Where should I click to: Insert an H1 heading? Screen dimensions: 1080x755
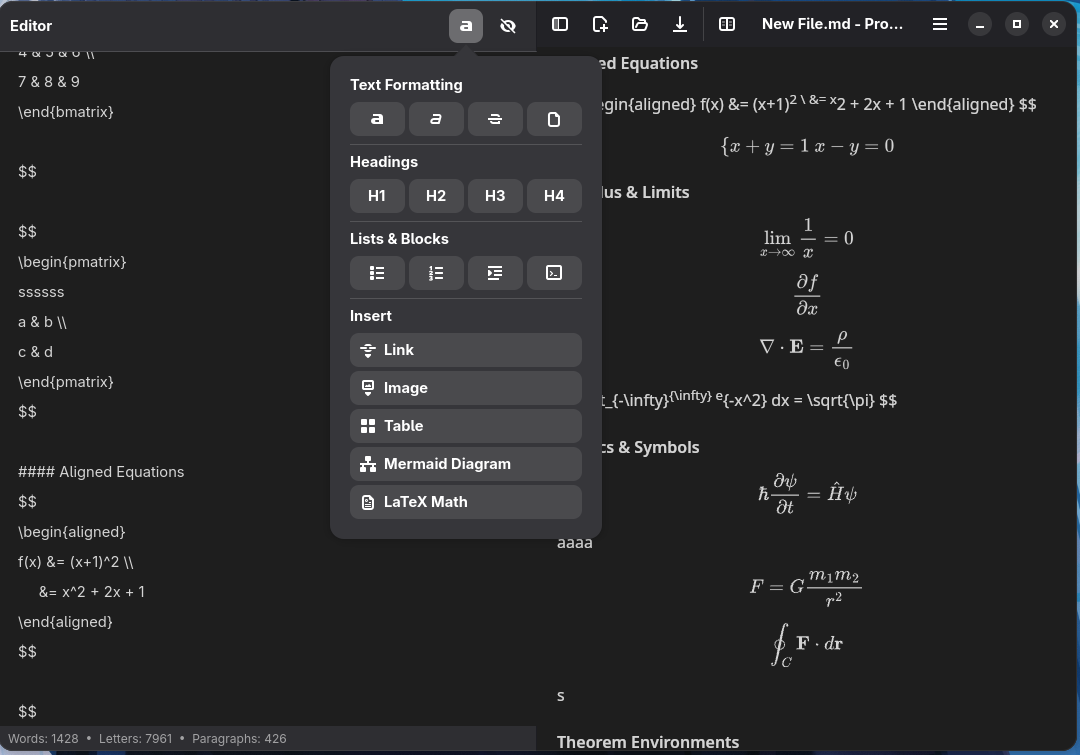[377, 196]
